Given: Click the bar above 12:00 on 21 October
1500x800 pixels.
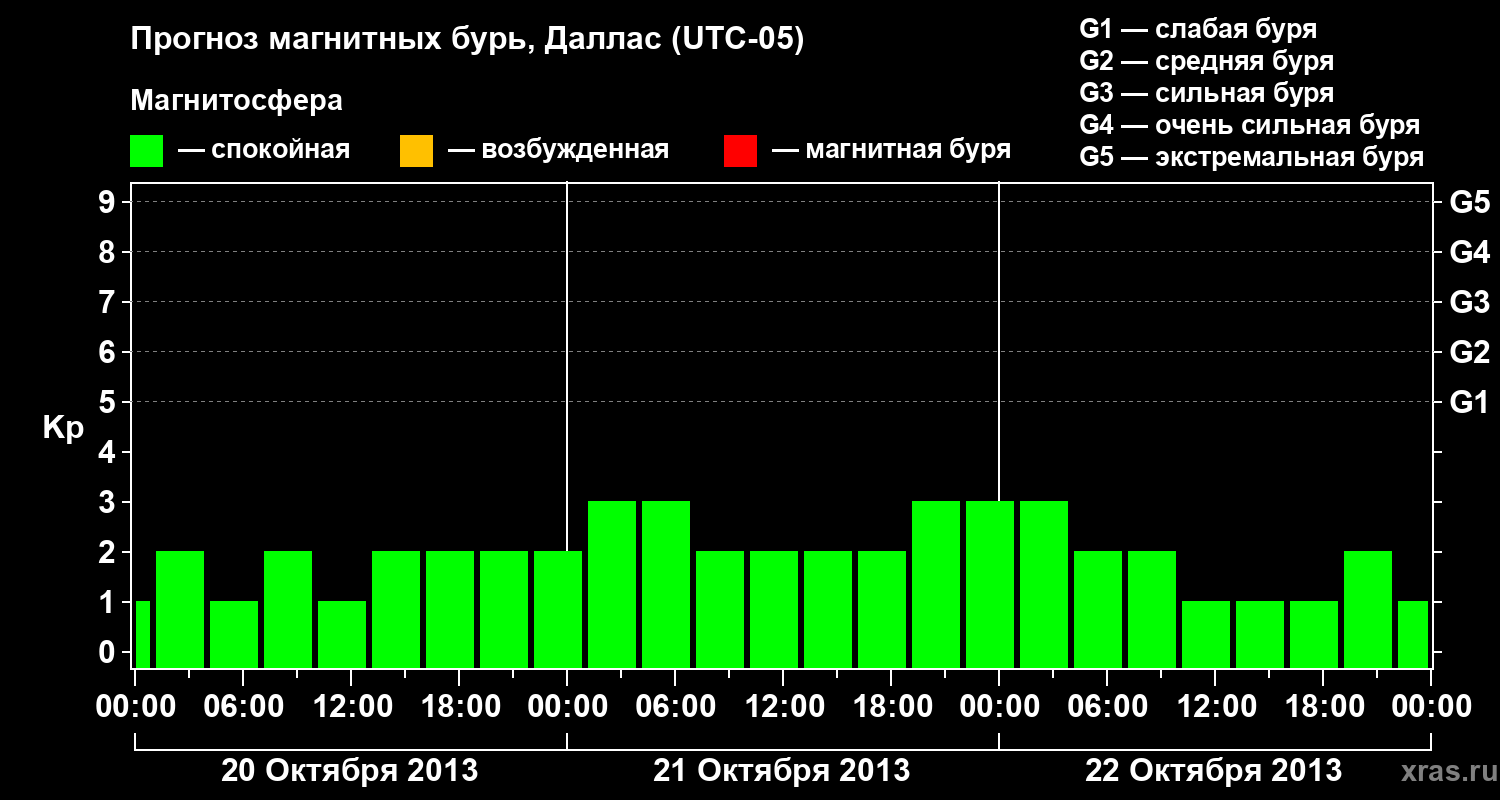Looking at the screenshot, I should (x=774, y=609).
